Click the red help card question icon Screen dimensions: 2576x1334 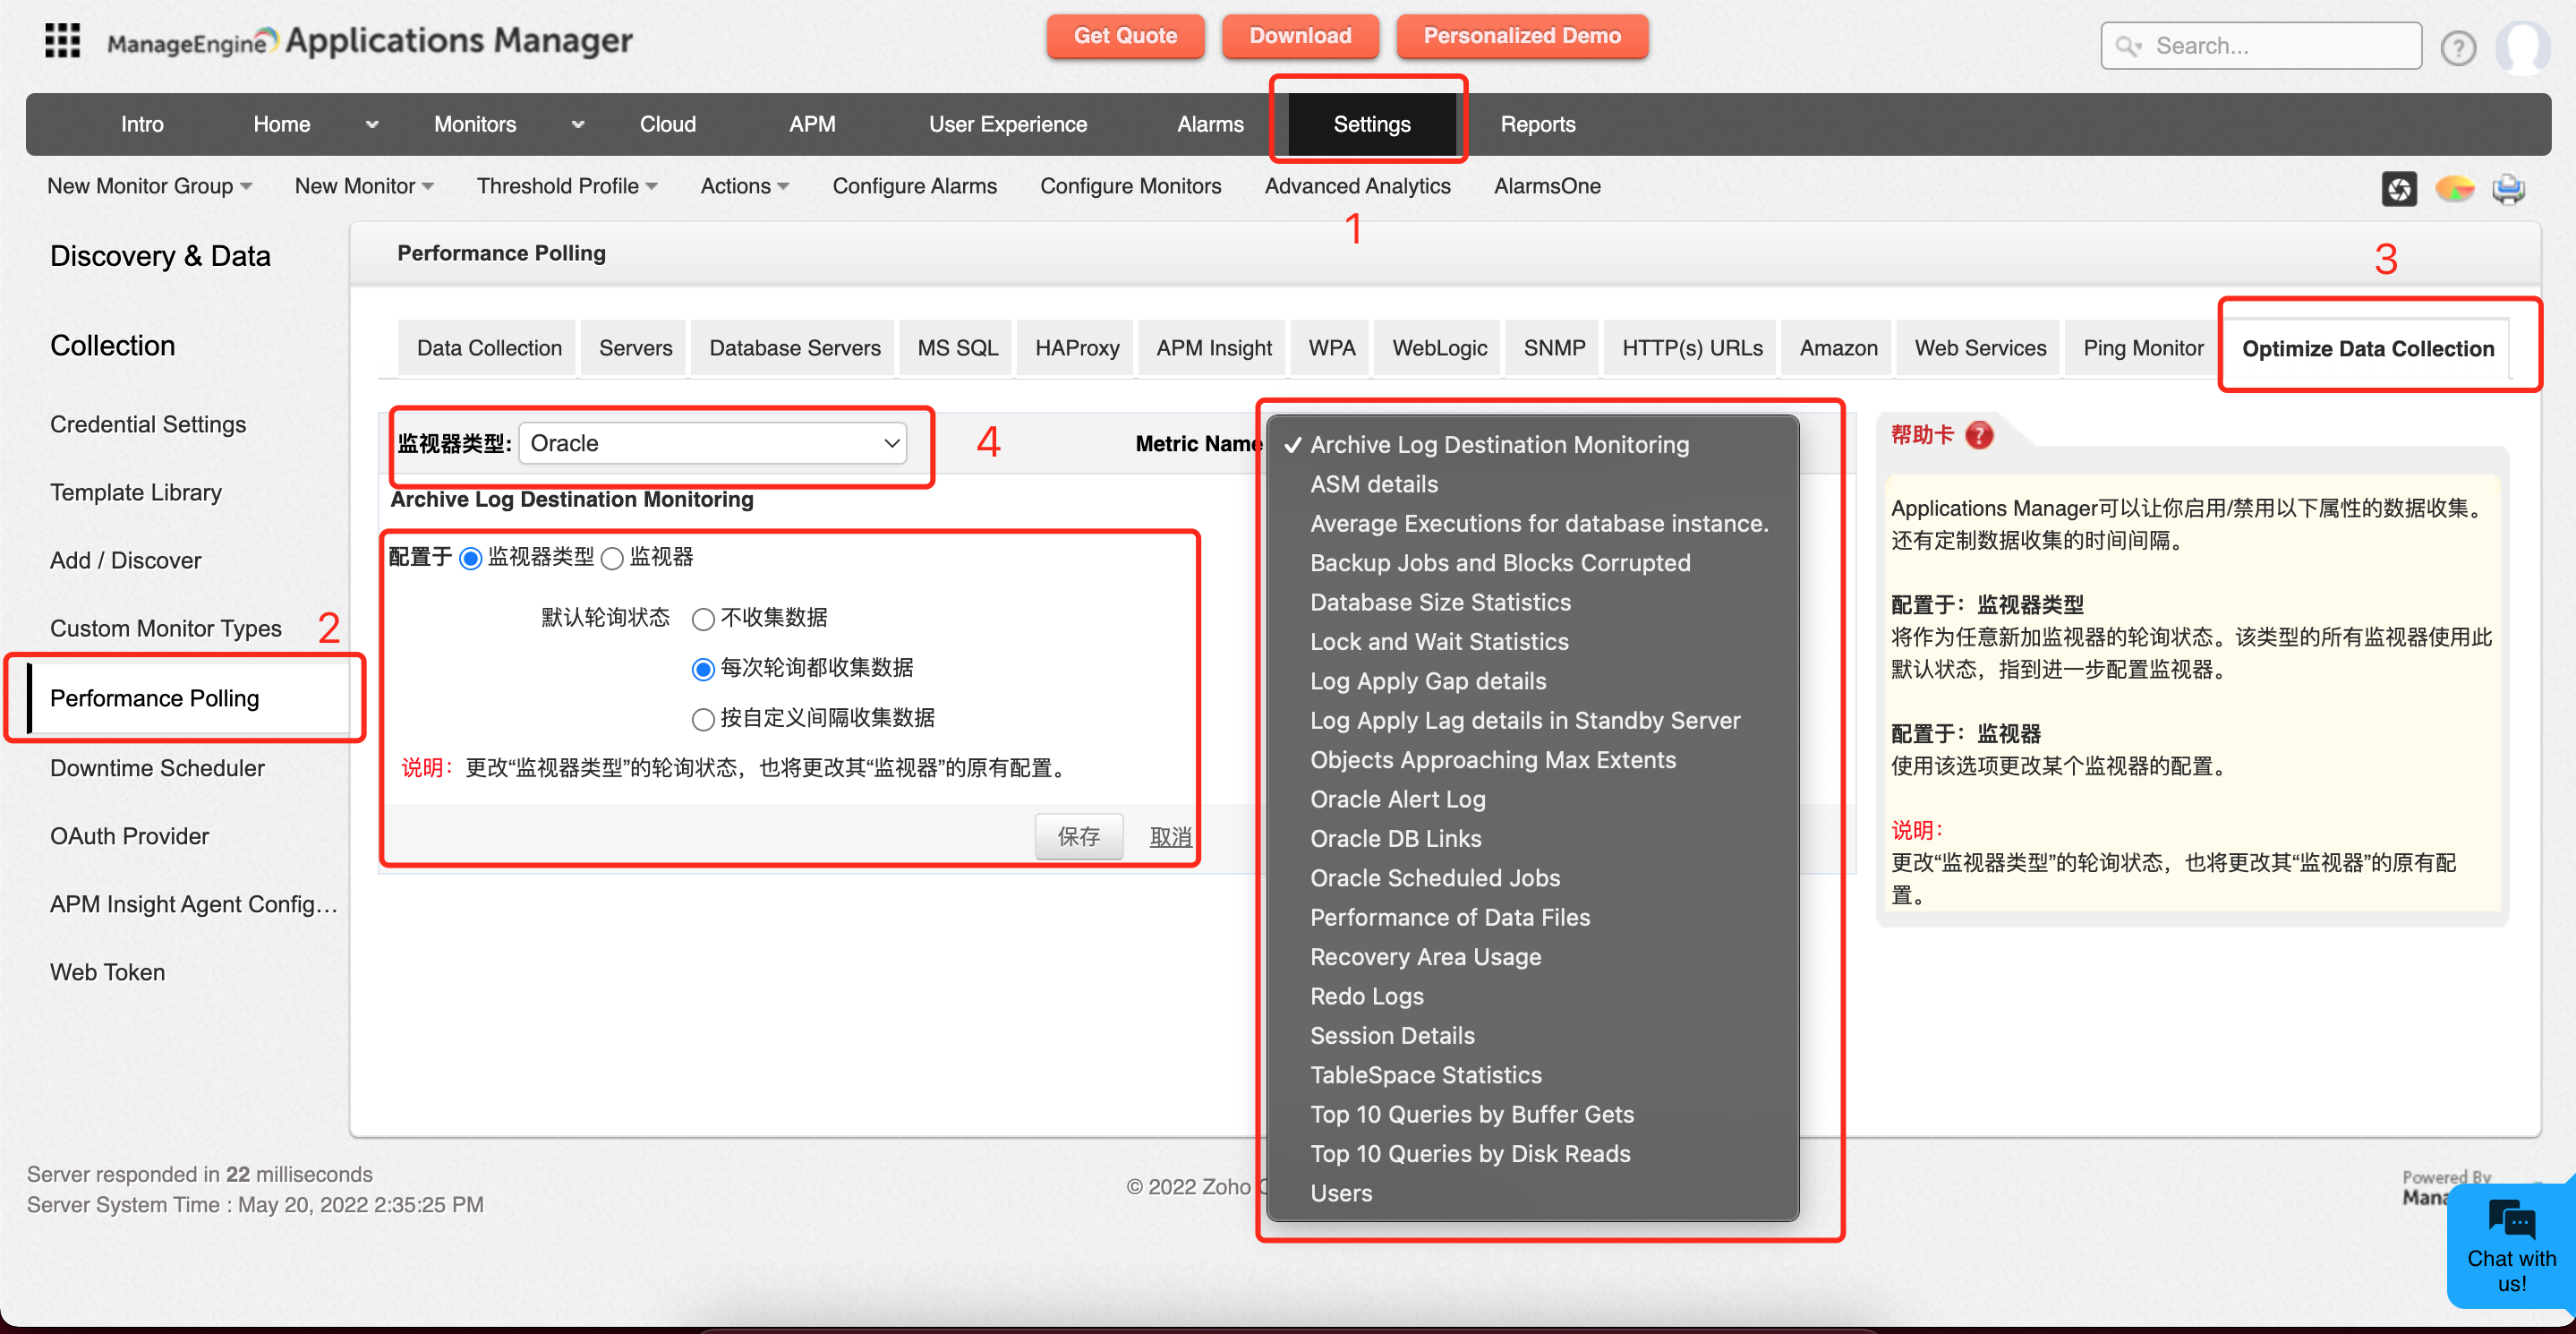point(1978,435)
